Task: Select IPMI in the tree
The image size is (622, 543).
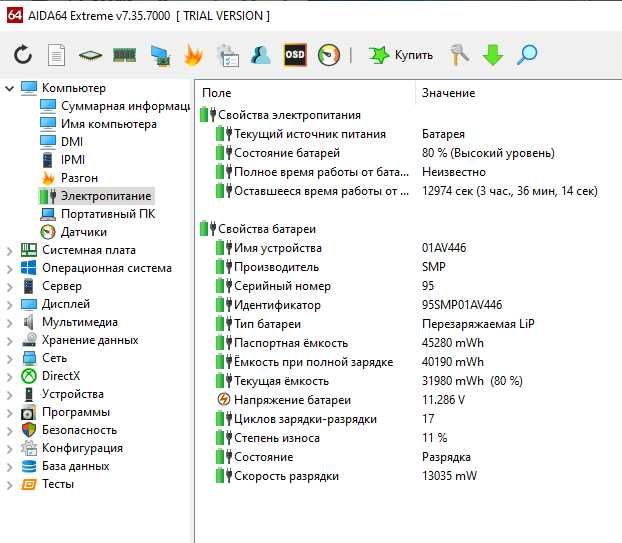Action: (73, 159)
